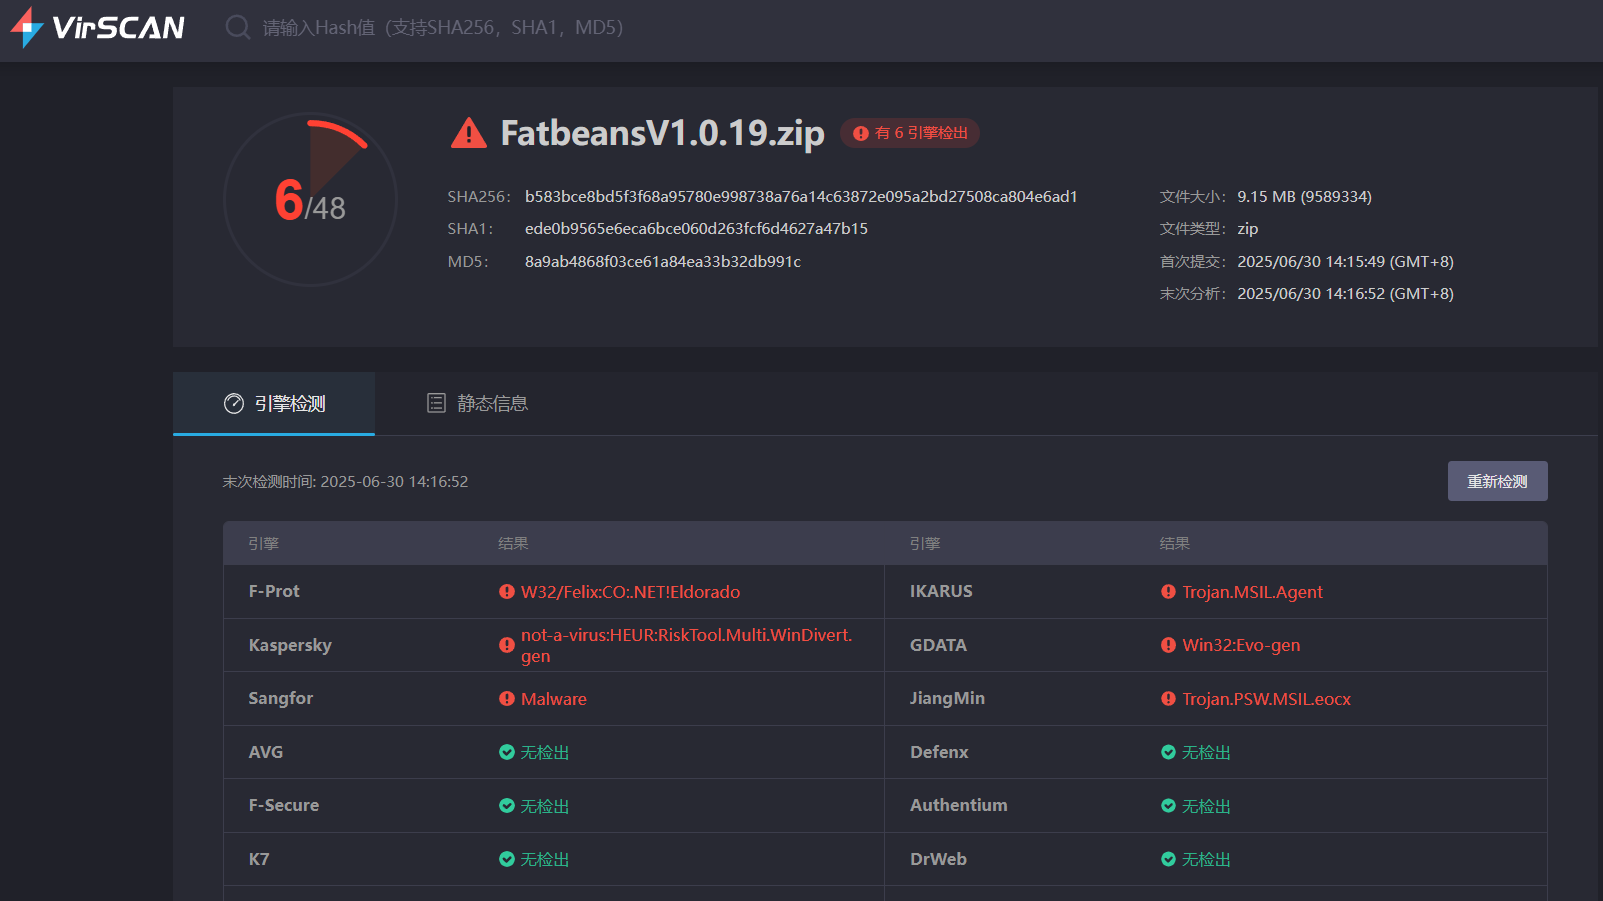Click the AVG green check icon
The width and height of the screenshot is (1603, 901).
[x=507, y=752]
